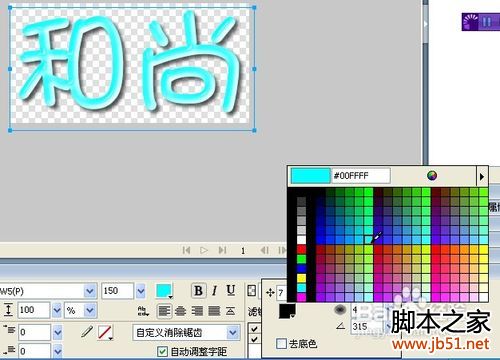Click the leading field showing 100

click(34, 310)
